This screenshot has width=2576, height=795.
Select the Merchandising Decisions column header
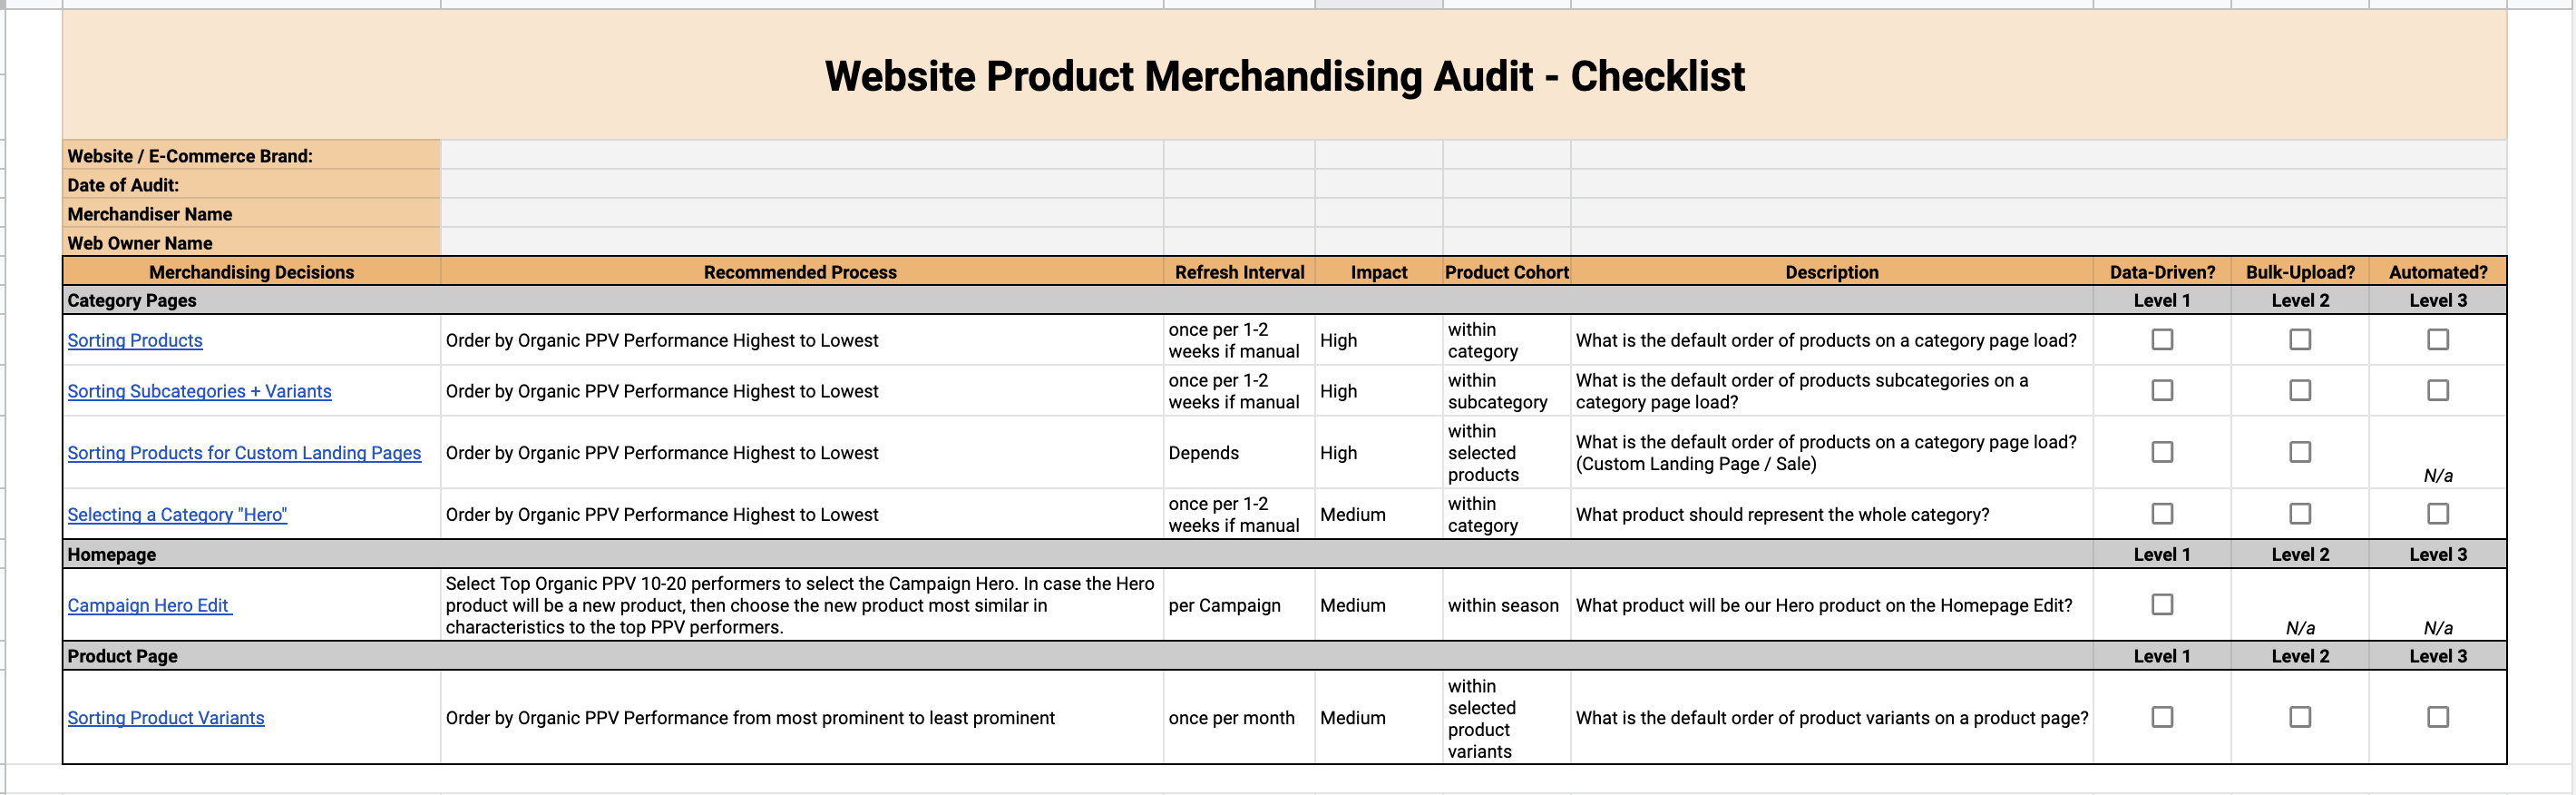coord(252,272)
